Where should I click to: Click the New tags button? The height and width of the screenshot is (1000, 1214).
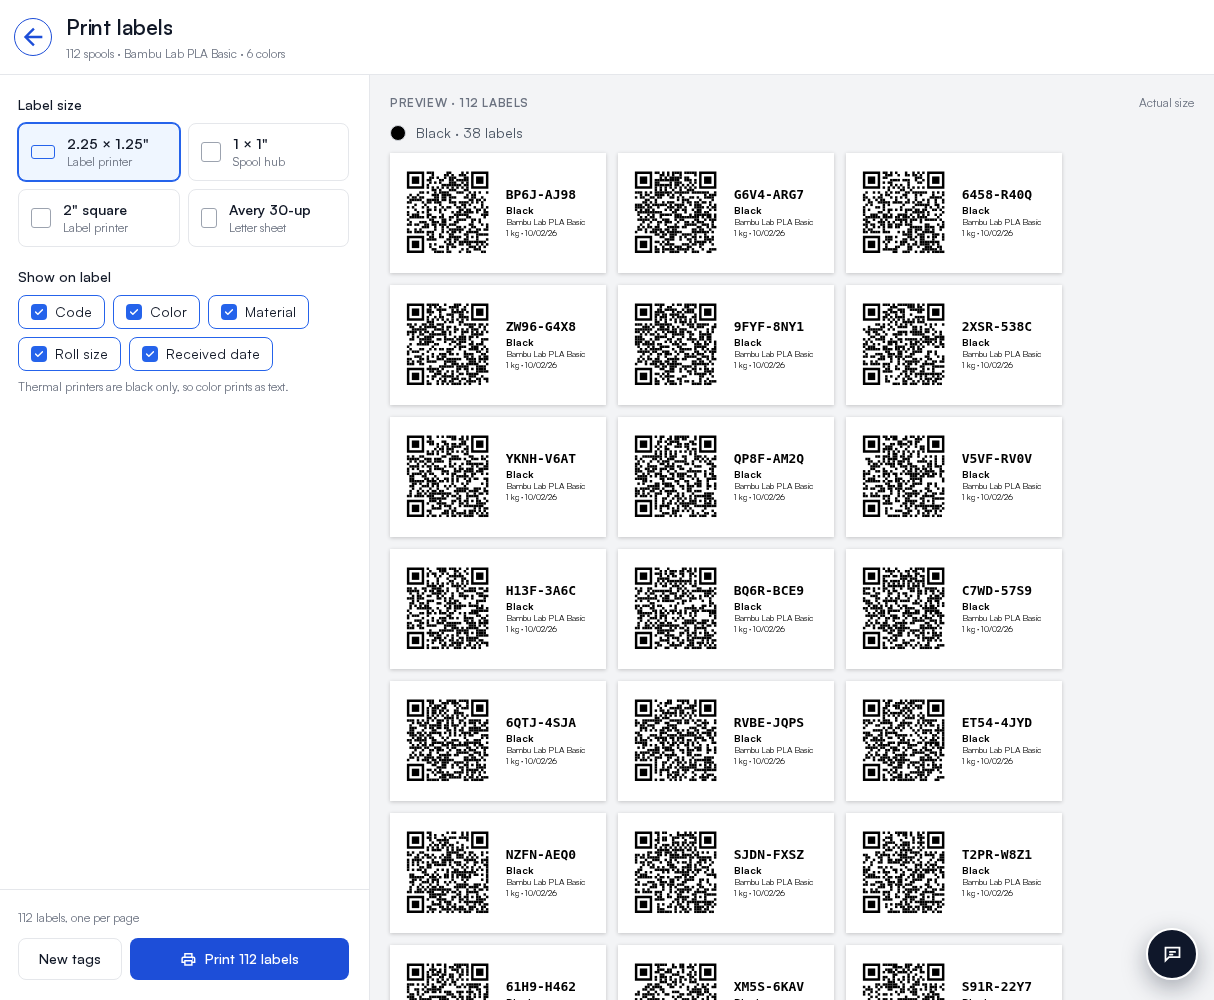pyautogui.click(x=70, y=959)
